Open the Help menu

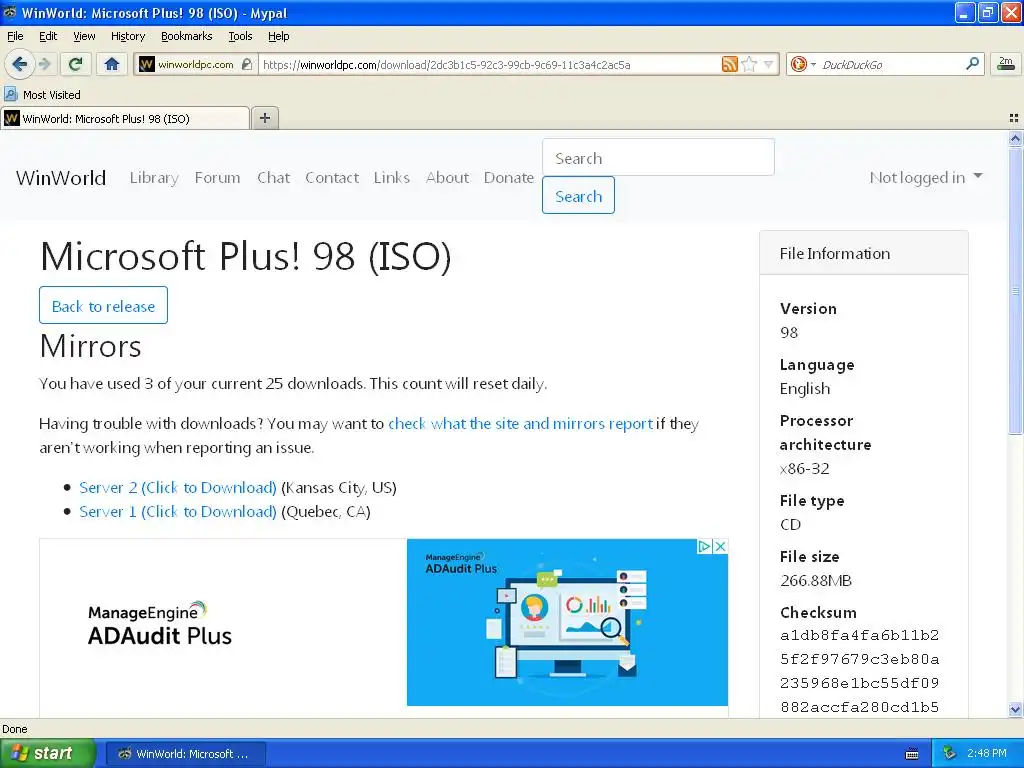pyautogui.click(x=278, y=36)
